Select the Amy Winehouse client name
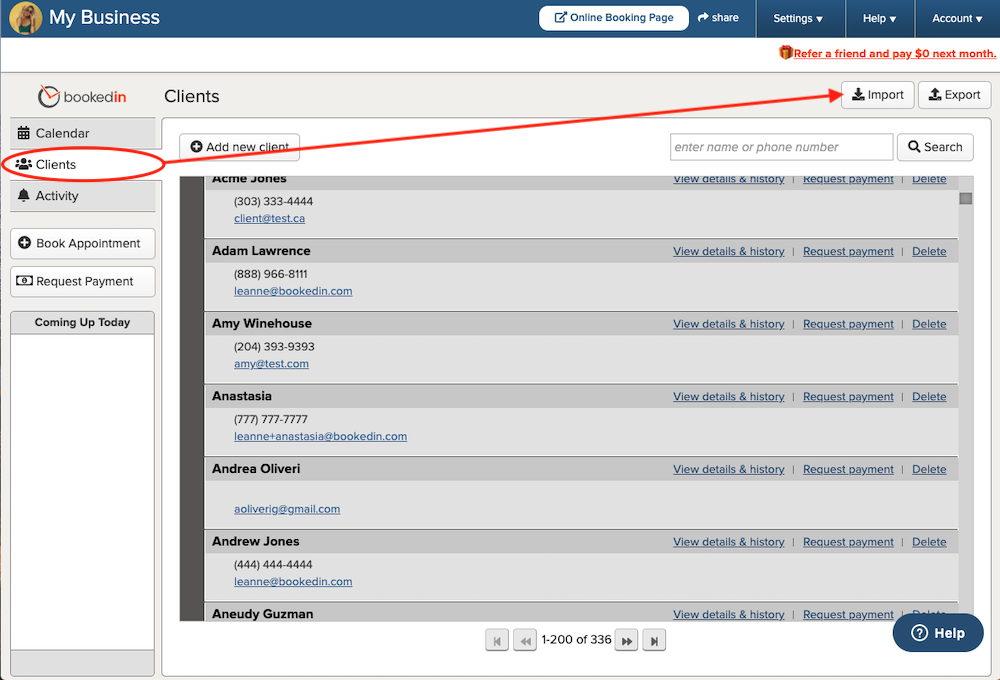The width and height of the screenshot is (1000, 680). [261, 323]
